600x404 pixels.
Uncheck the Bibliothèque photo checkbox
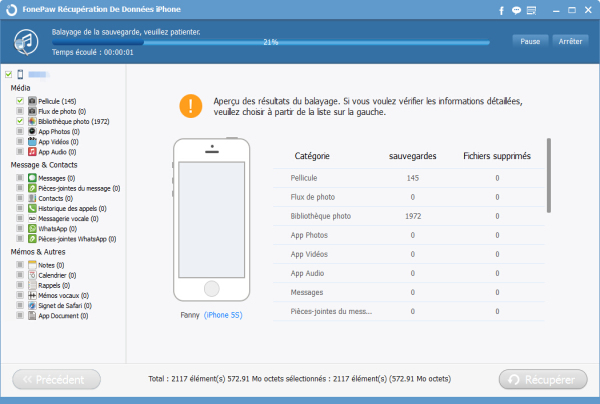click(x=20, y=121)
